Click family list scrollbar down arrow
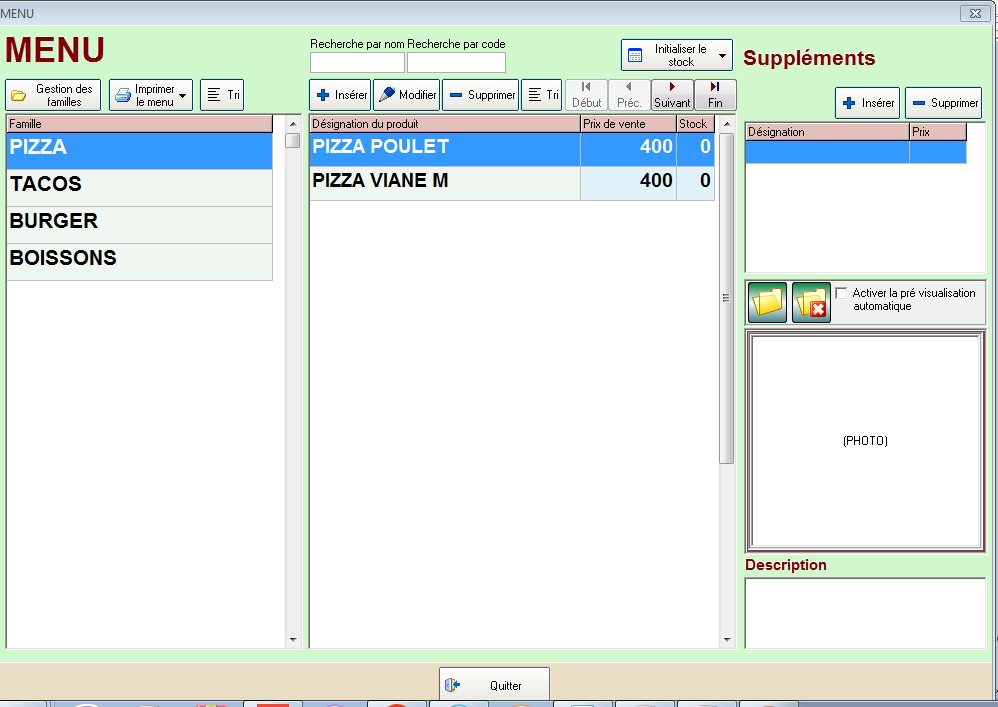The width and height of the screenshot is (998, 707). (293, 640)
